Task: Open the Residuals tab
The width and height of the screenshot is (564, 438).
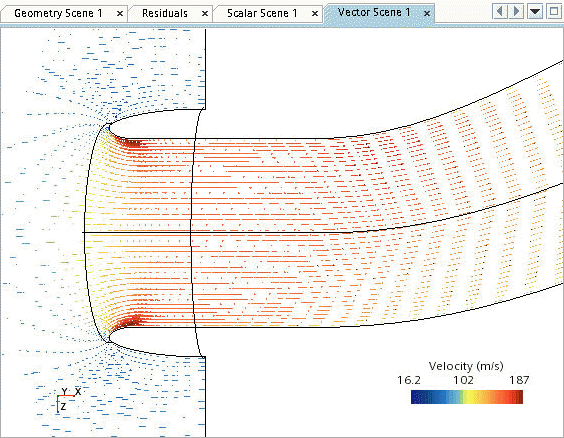Action: click(x=165, y=14)
